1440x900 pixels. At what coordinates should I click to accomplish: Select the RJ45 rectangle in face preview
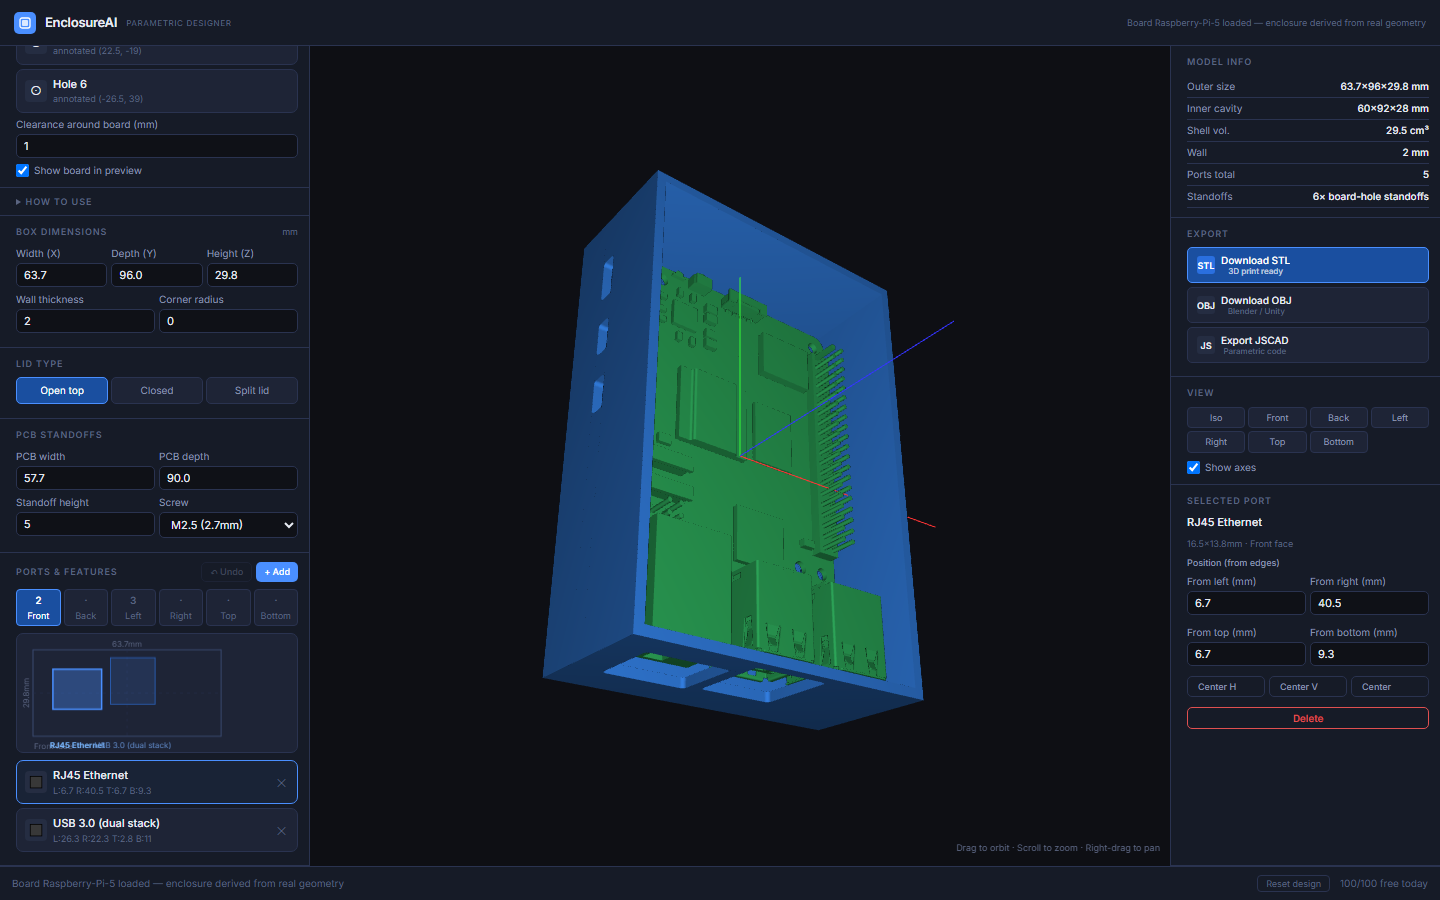click(77, 689)
